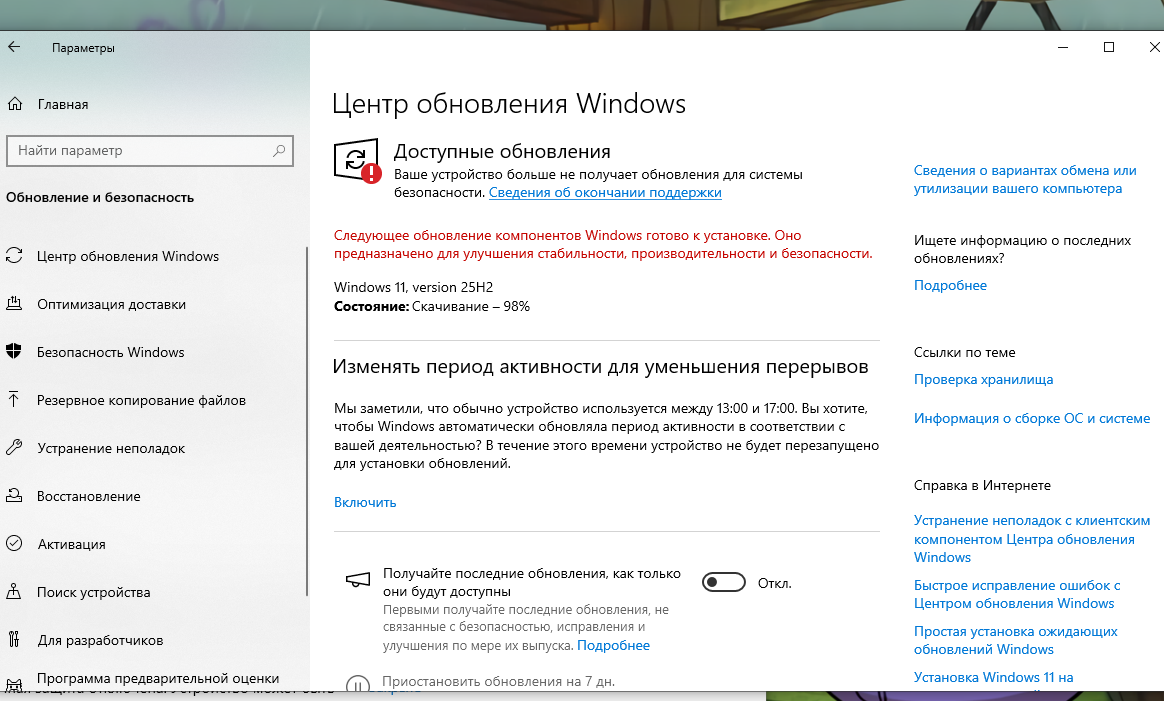Click the Activation checkmark circle icon
1164x701 pixels.
tap(14, 544)
